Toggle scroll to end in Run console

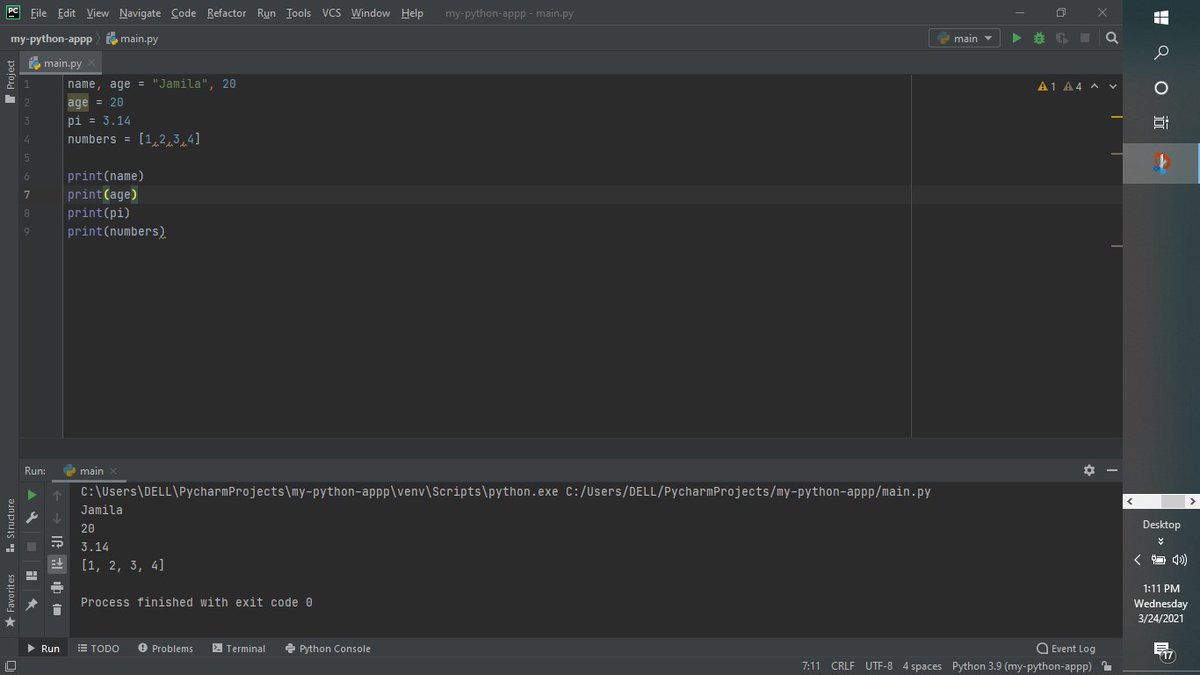point(57,564)
